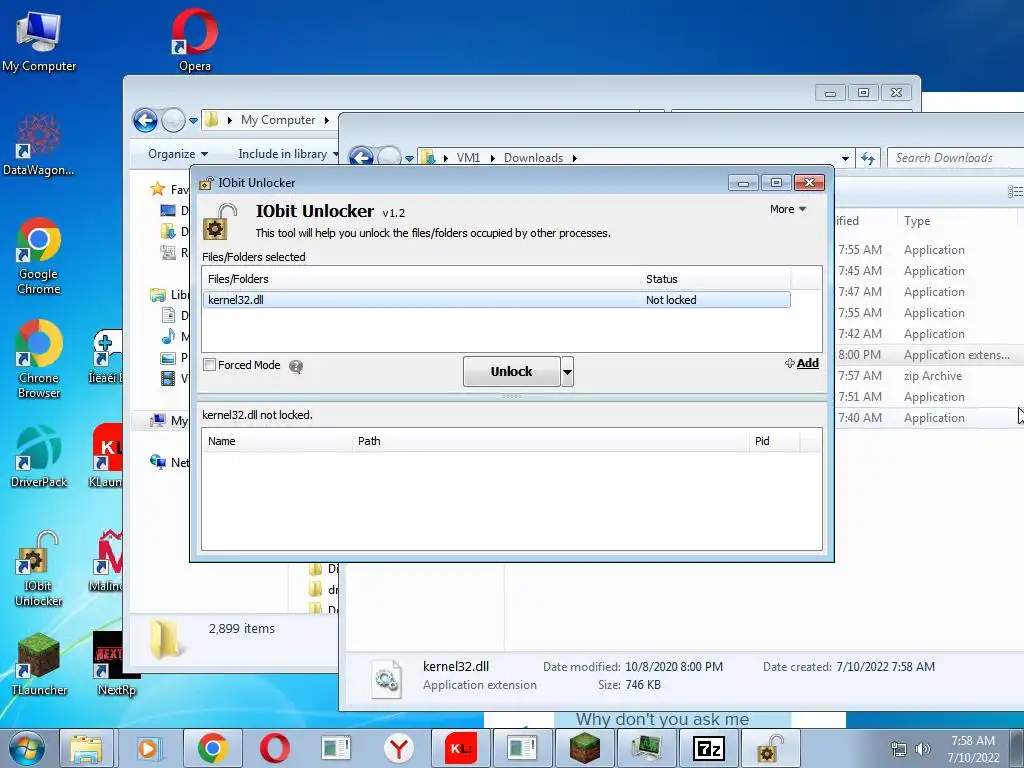Image resolution: width=1024 pixels, height=768 pixels.
Task: Click the Forced Mode help icon
Action: 296,366
